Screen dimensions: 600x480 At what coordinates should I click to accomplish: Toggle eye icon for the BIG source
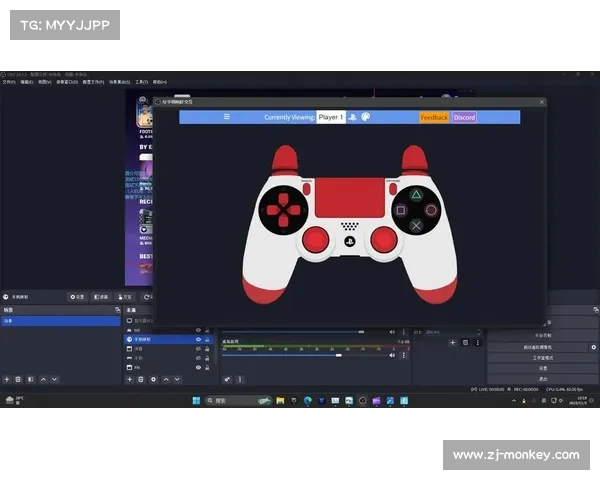point(198,330)
